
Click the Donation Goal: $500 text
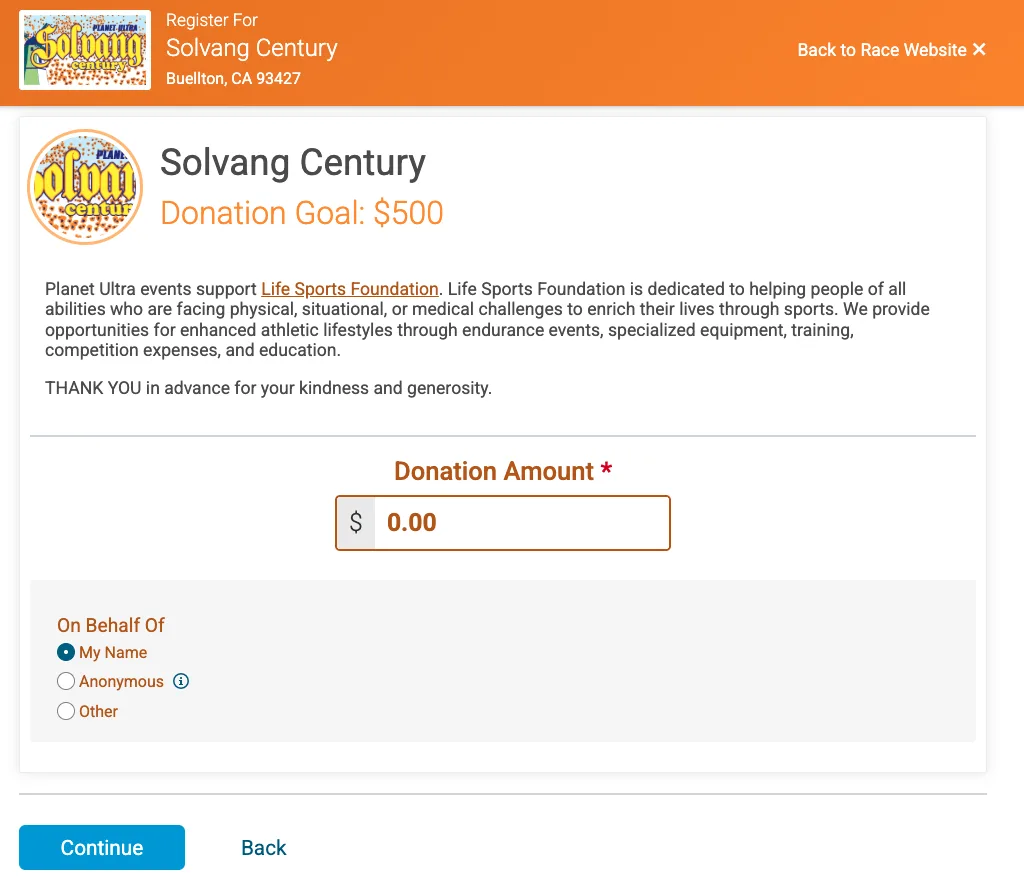point(301,213)
